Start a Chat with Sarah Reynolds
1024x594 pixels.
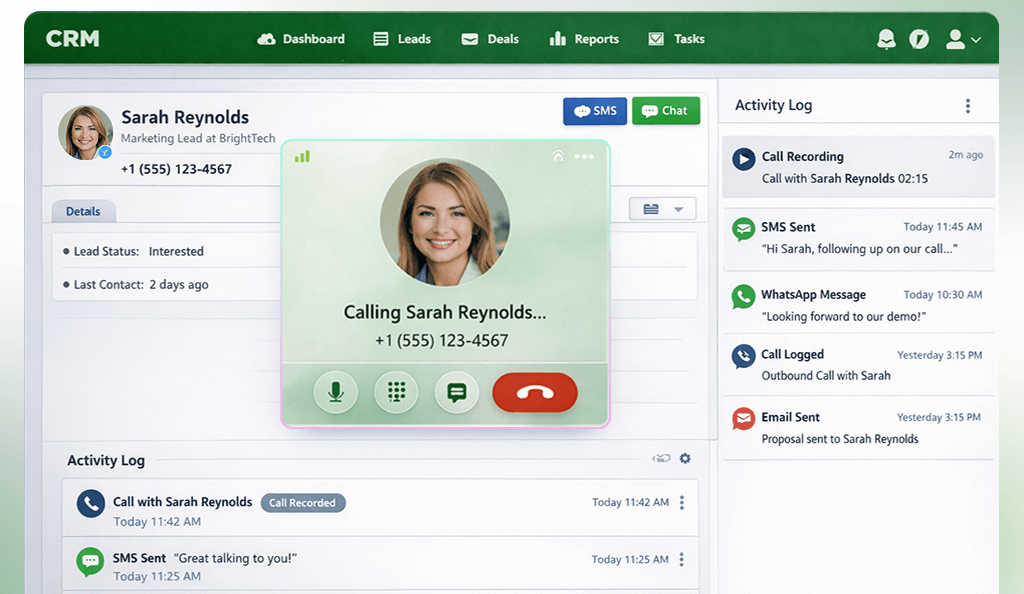(666, 110)
